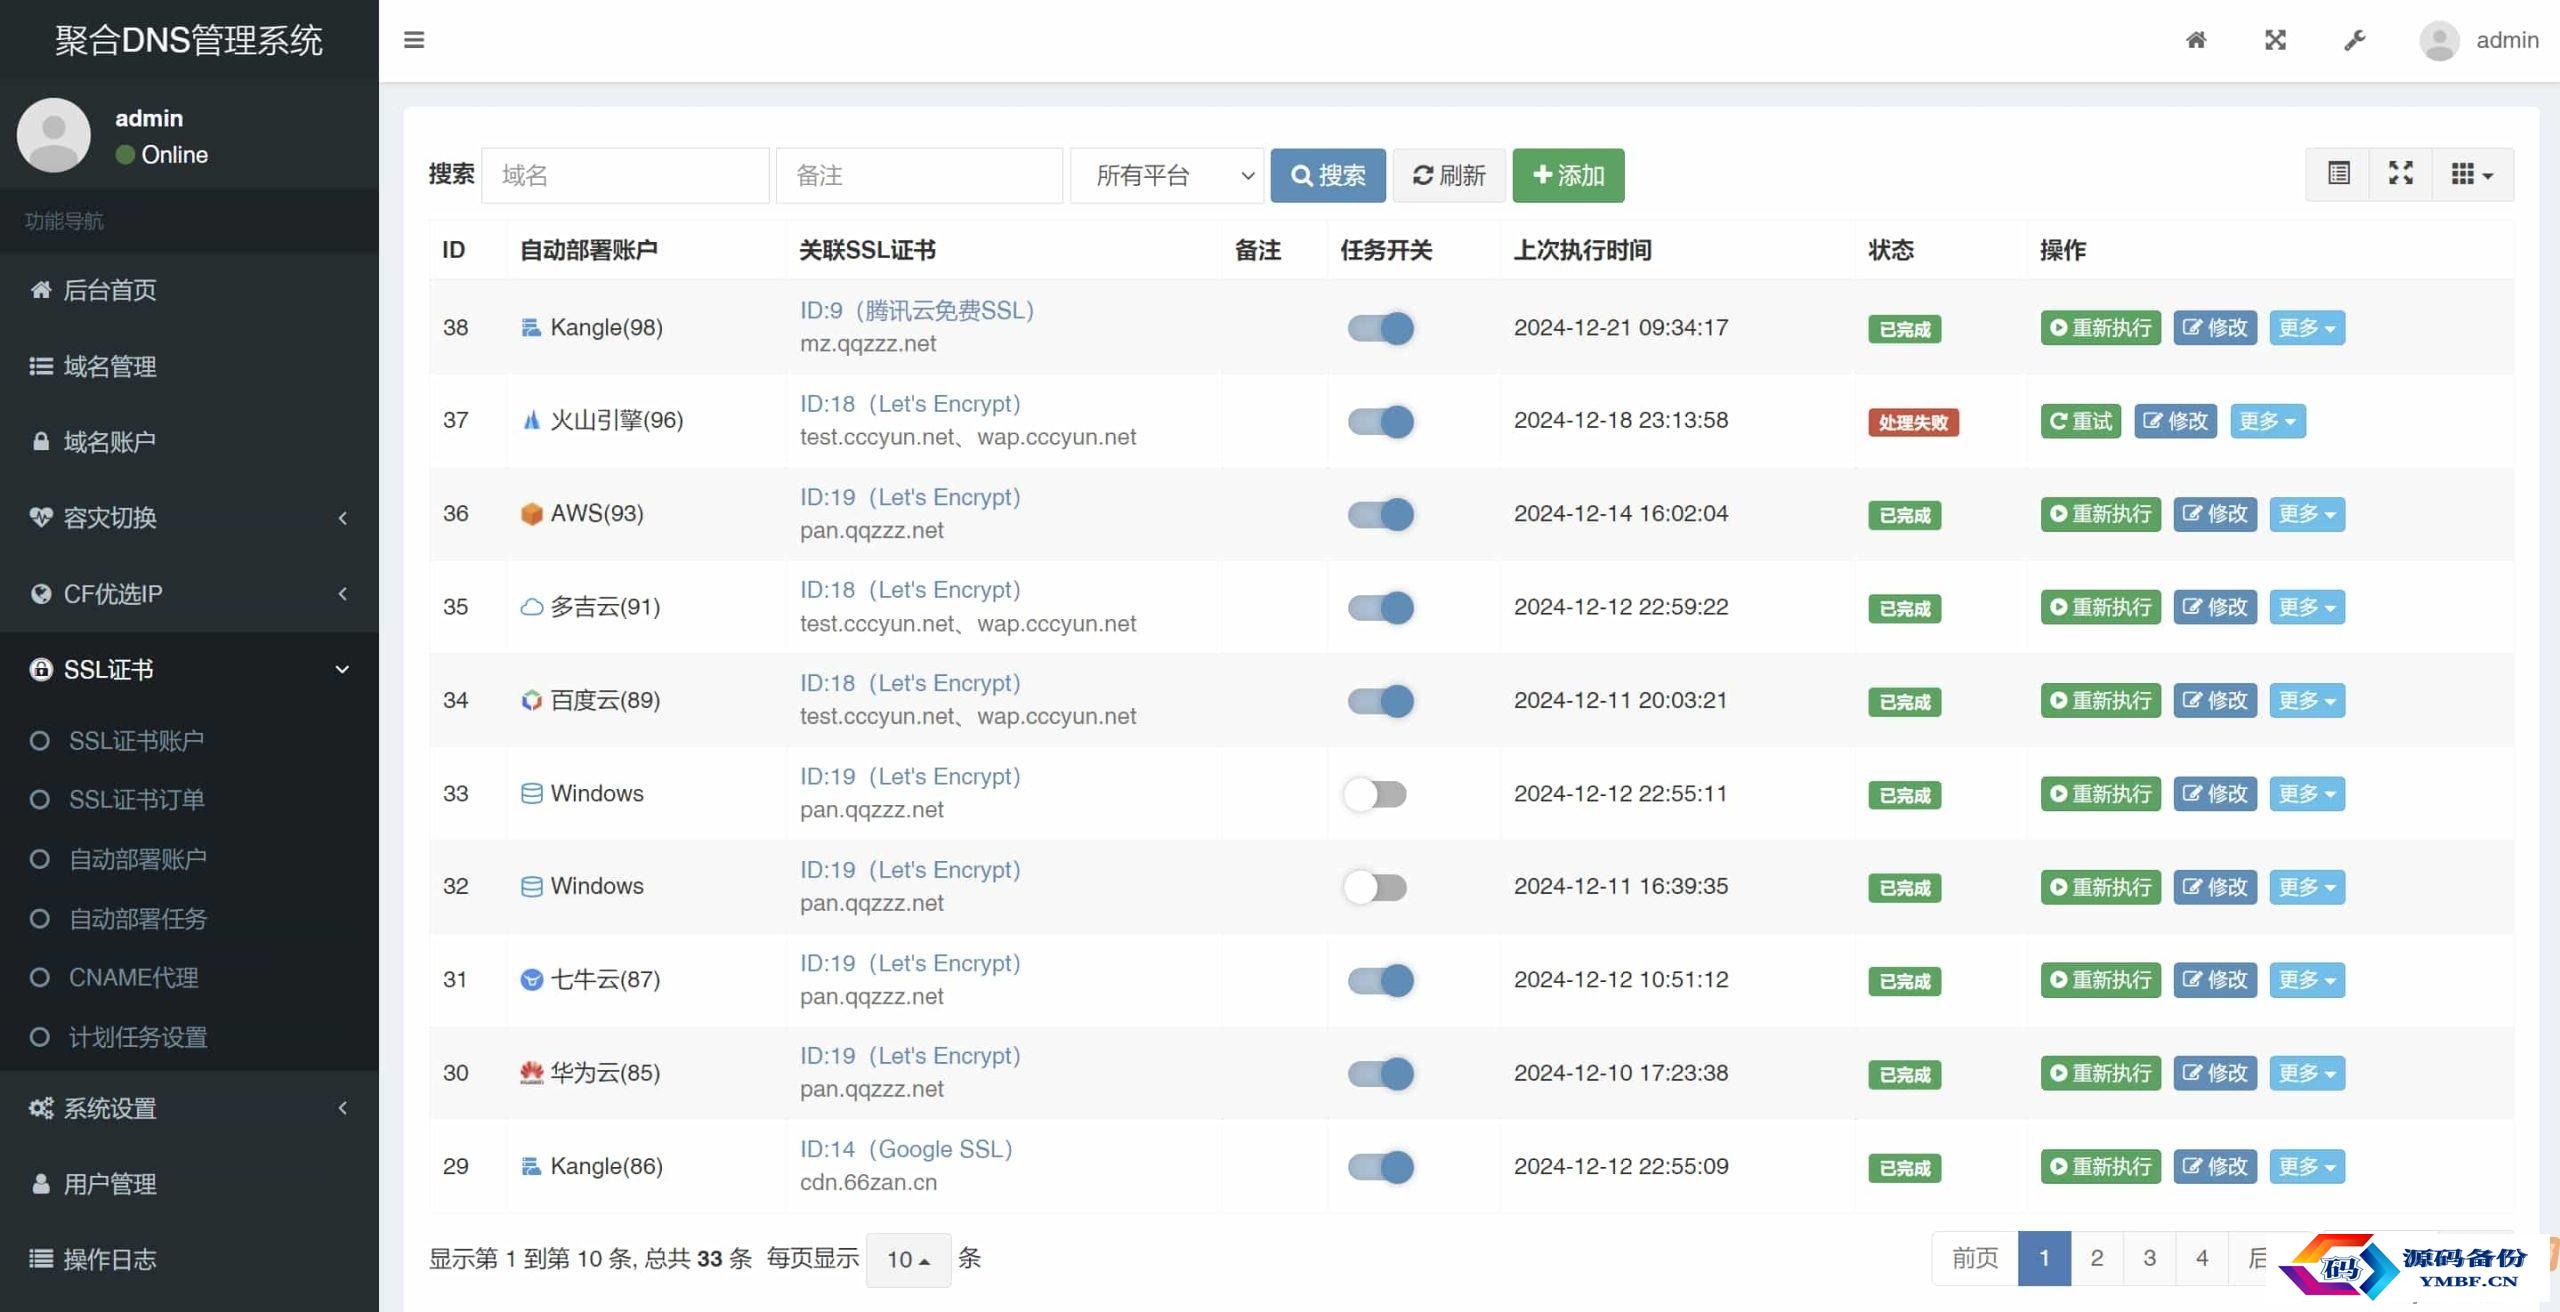Focus the 备注 search input

click(919, 176)
